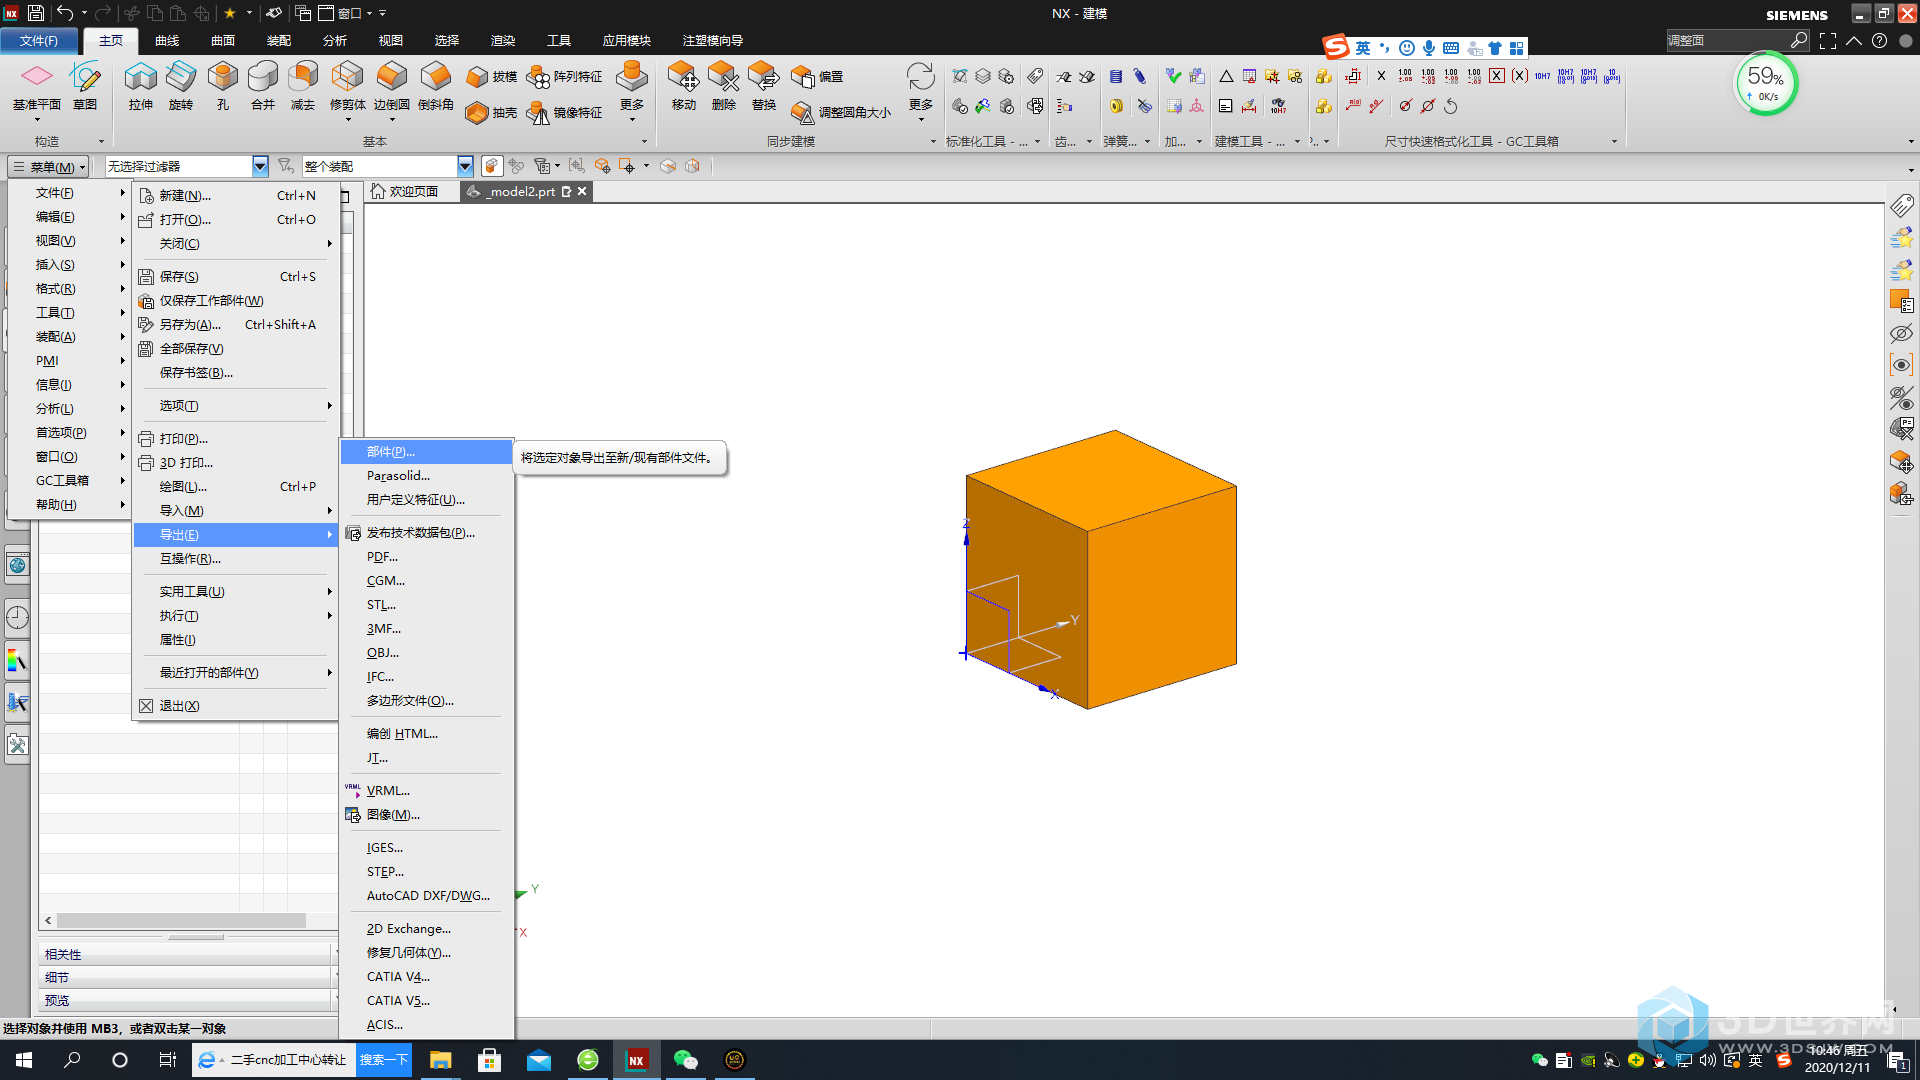Click the Replace Face (替换) tool

click(763, 86)
